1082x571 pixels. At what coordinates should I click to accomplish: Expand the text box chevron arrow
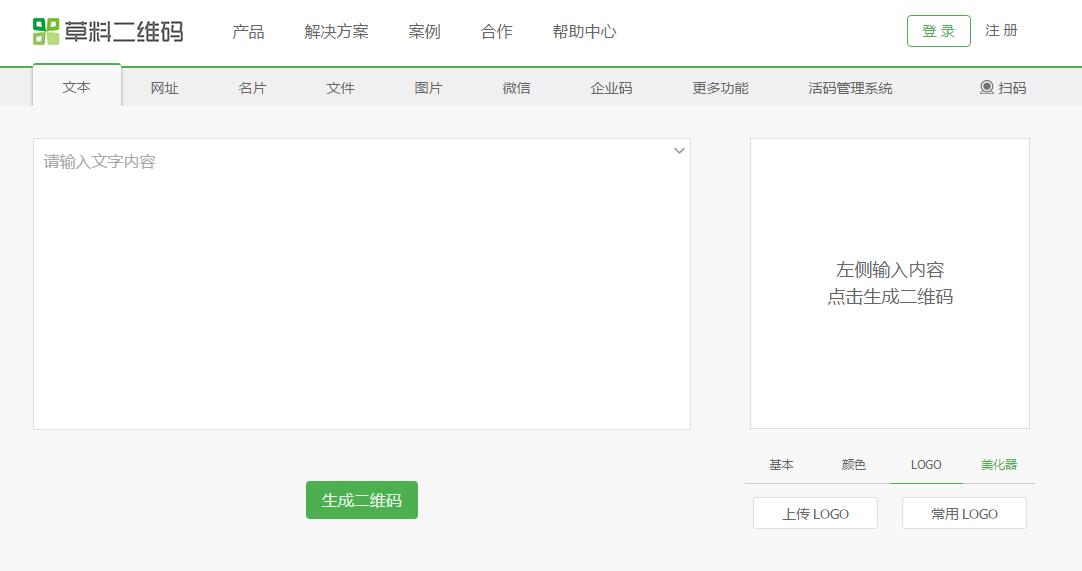click(679, 151)
